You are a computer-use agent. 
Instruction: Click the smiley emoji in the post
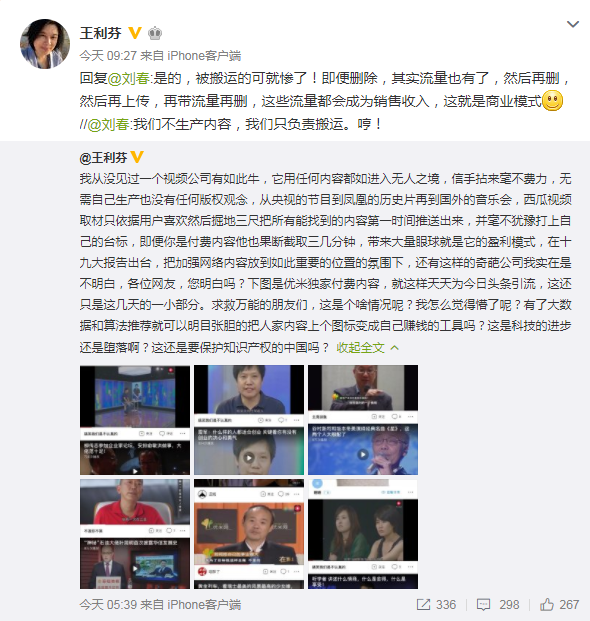click(x=552, y=101)
